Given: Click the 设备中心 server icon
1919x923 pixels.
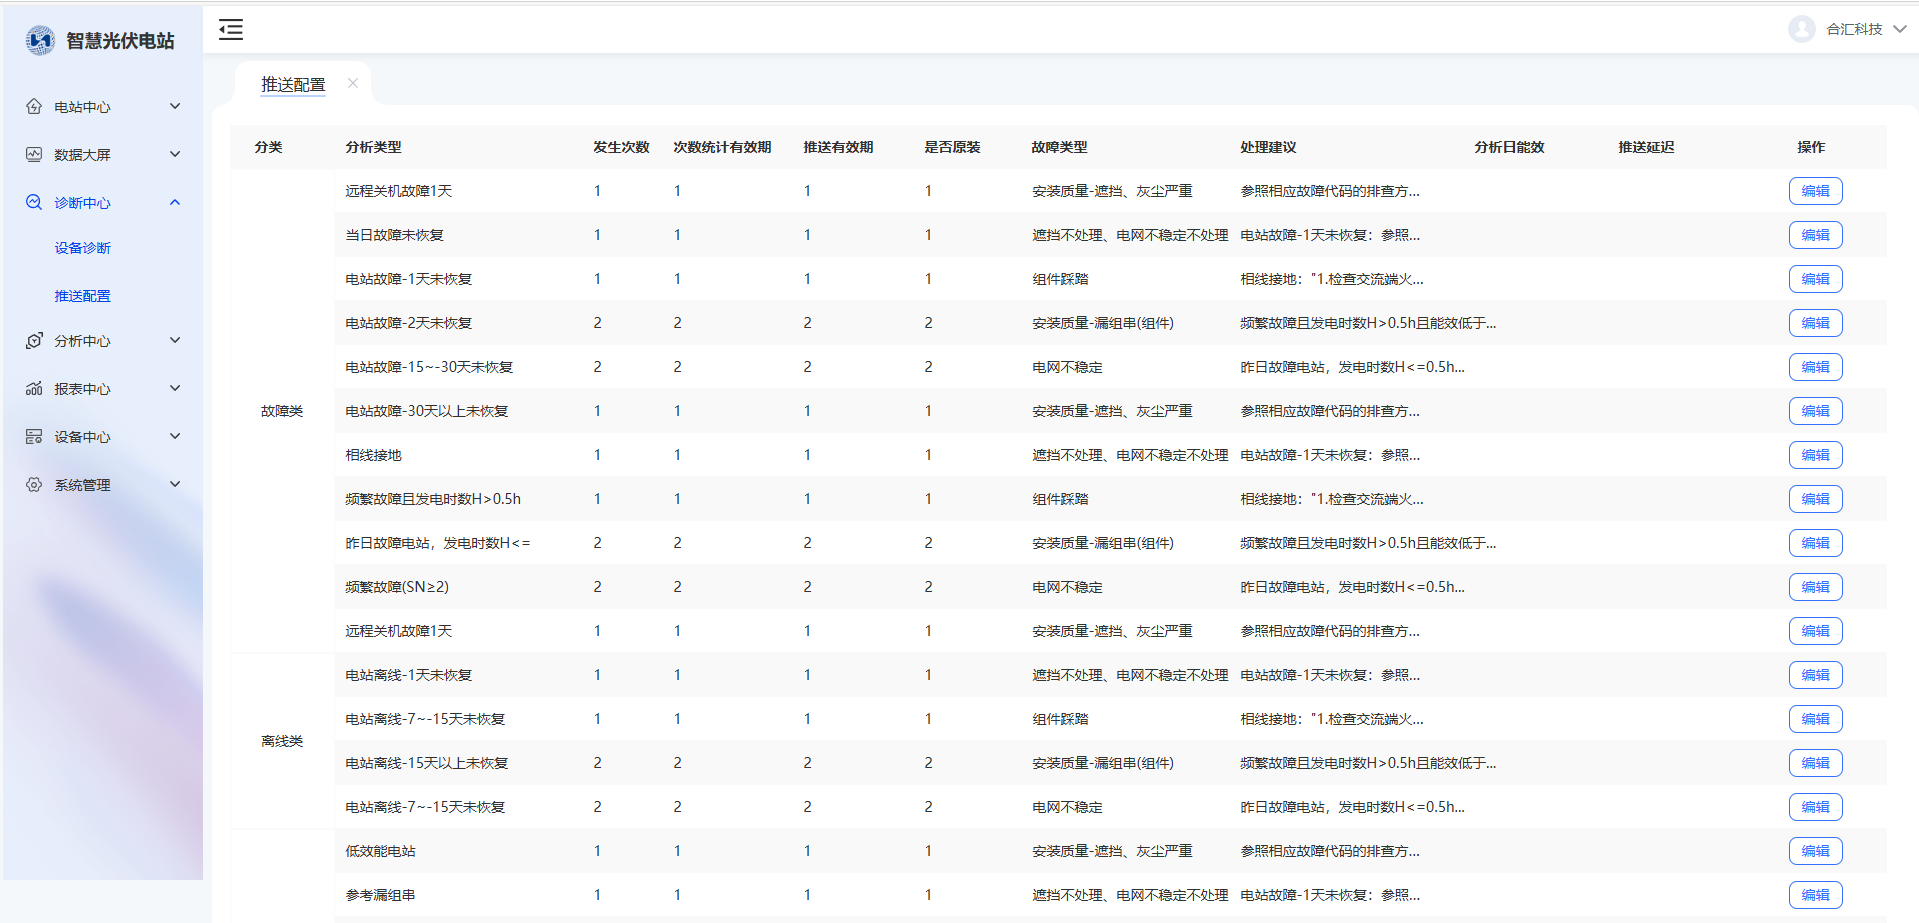Looking at the screenshot, I should (x=34, y=437).
